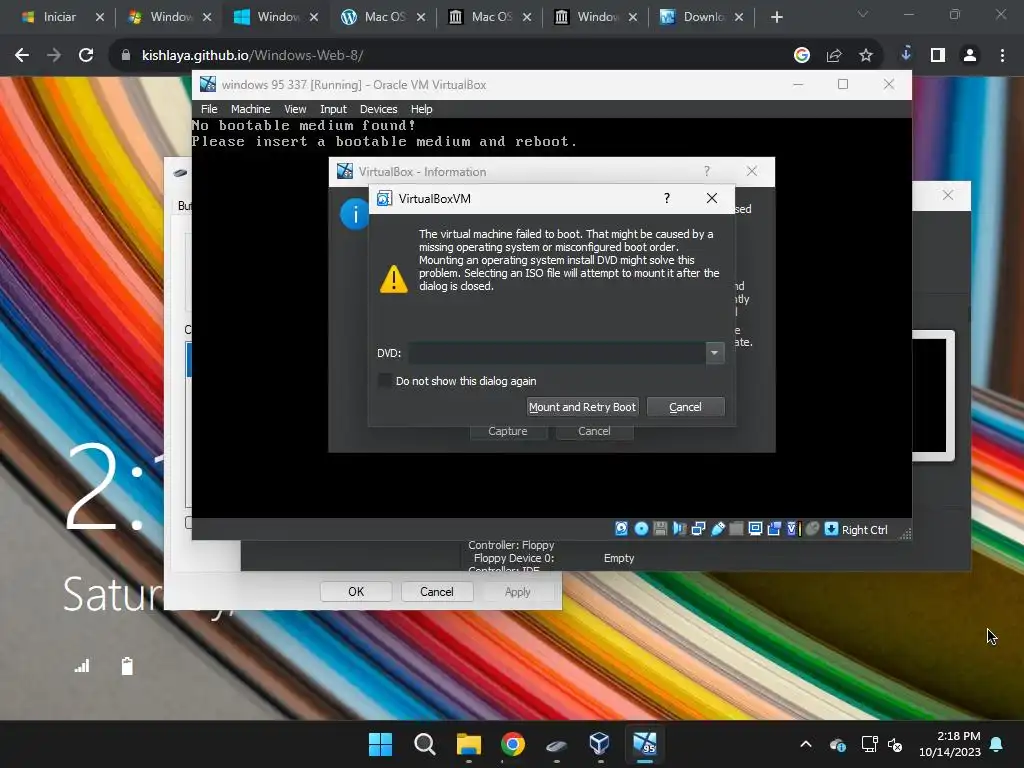Reload the browser page
Image resolution: width=1024 pixels, height=768 pixels.
[x=86, y=56]
